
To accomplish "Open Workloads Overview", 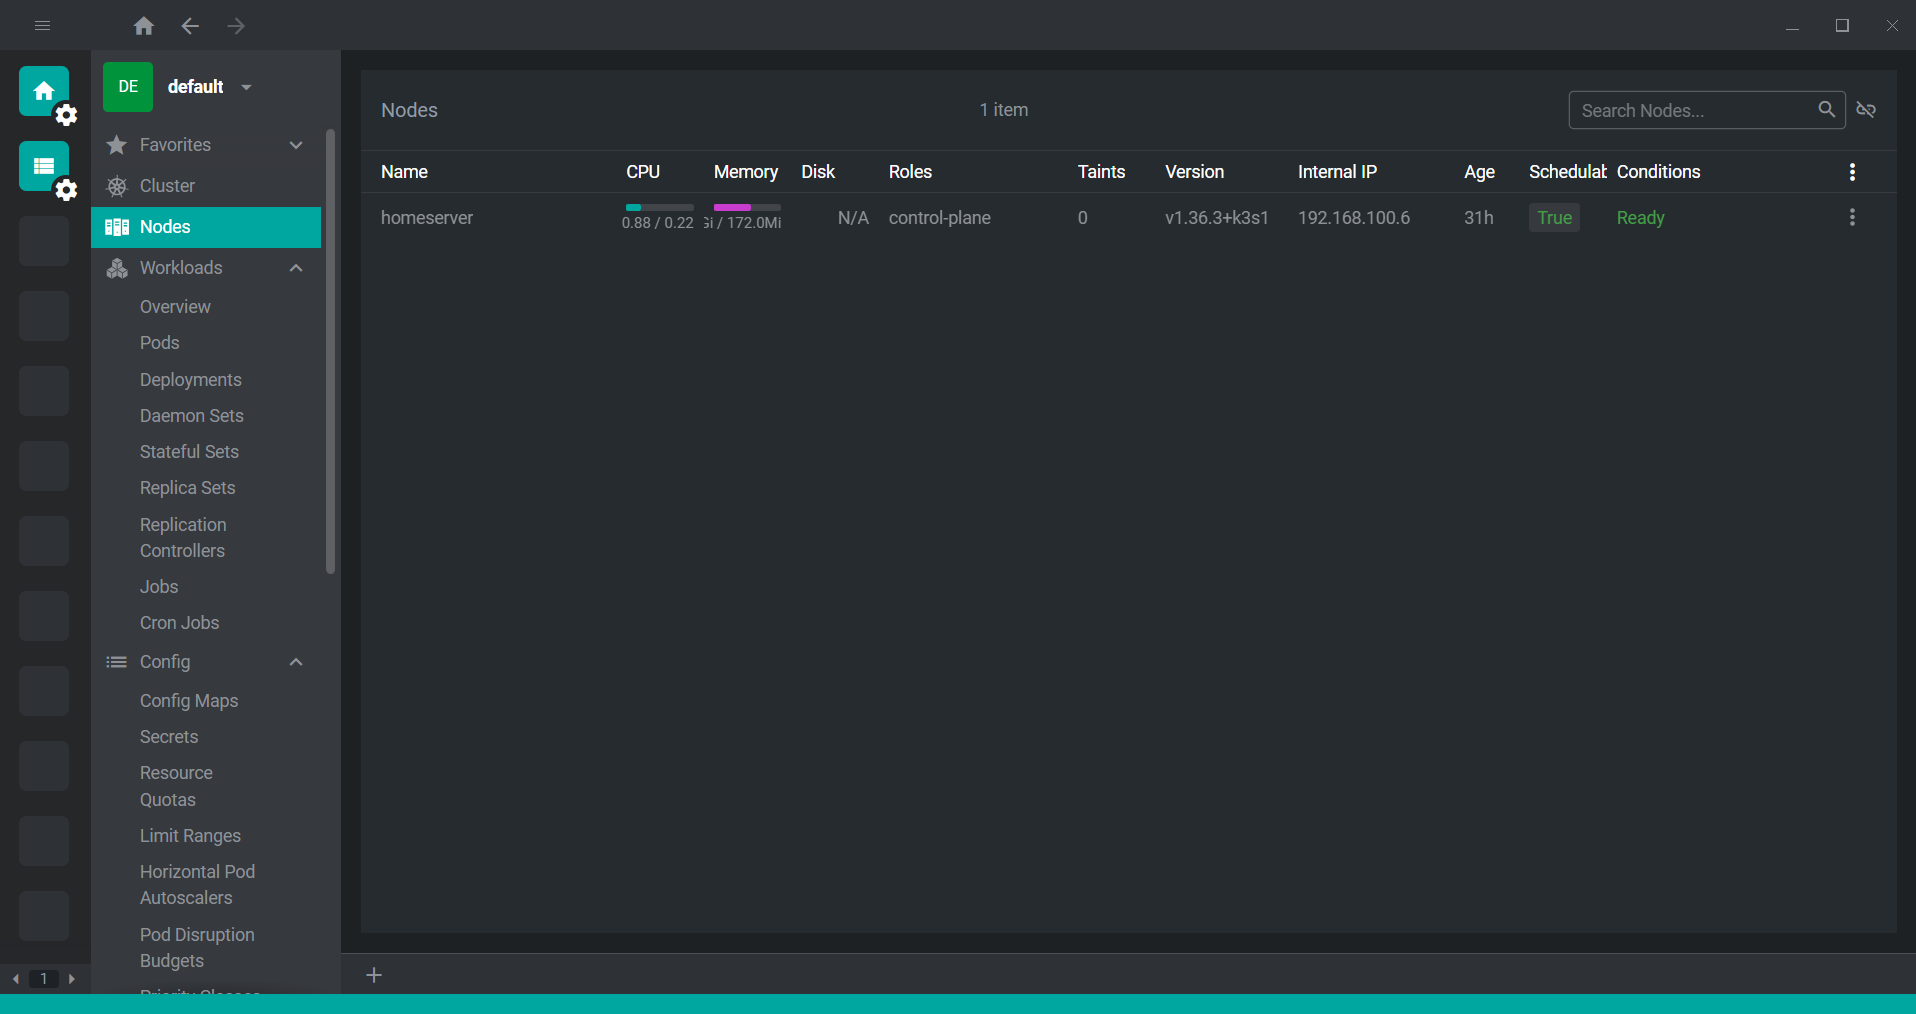I will tap(175, 307).
